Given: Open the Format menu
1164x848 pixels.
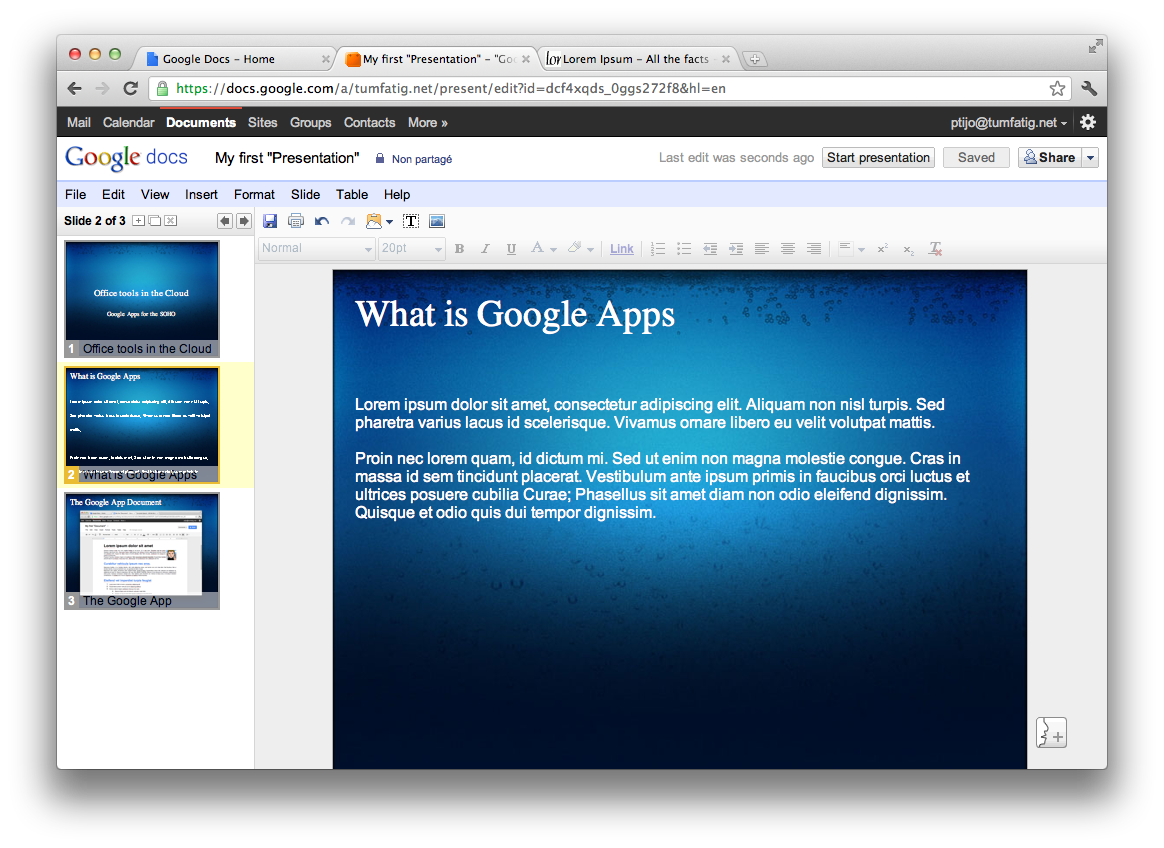Looking at the screenshot, I should tap(255, 195).
